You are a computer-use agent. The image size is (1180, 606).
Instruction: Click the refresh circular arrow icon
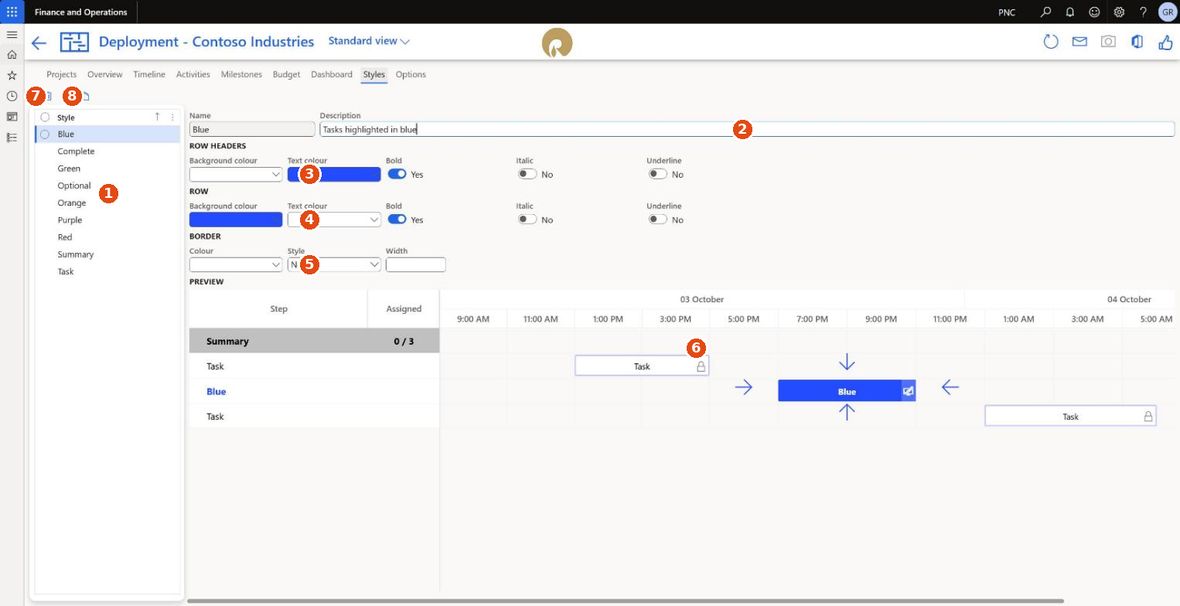point(1051,42)
